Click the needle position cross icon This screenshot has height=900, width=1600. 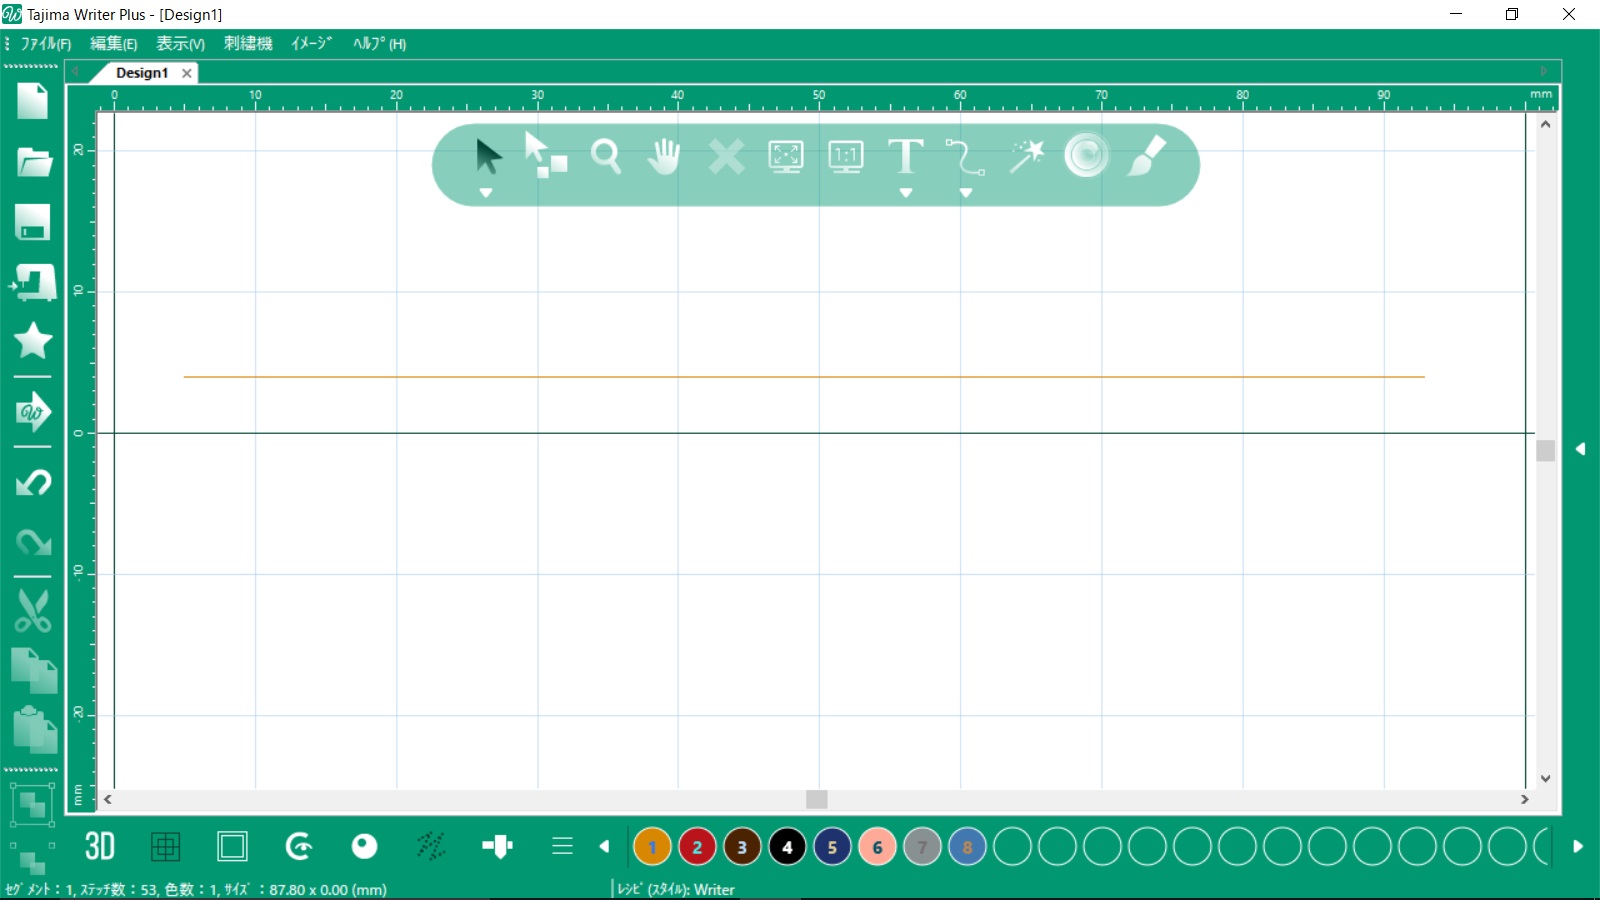pyautogui.click(x=497, y=847)
